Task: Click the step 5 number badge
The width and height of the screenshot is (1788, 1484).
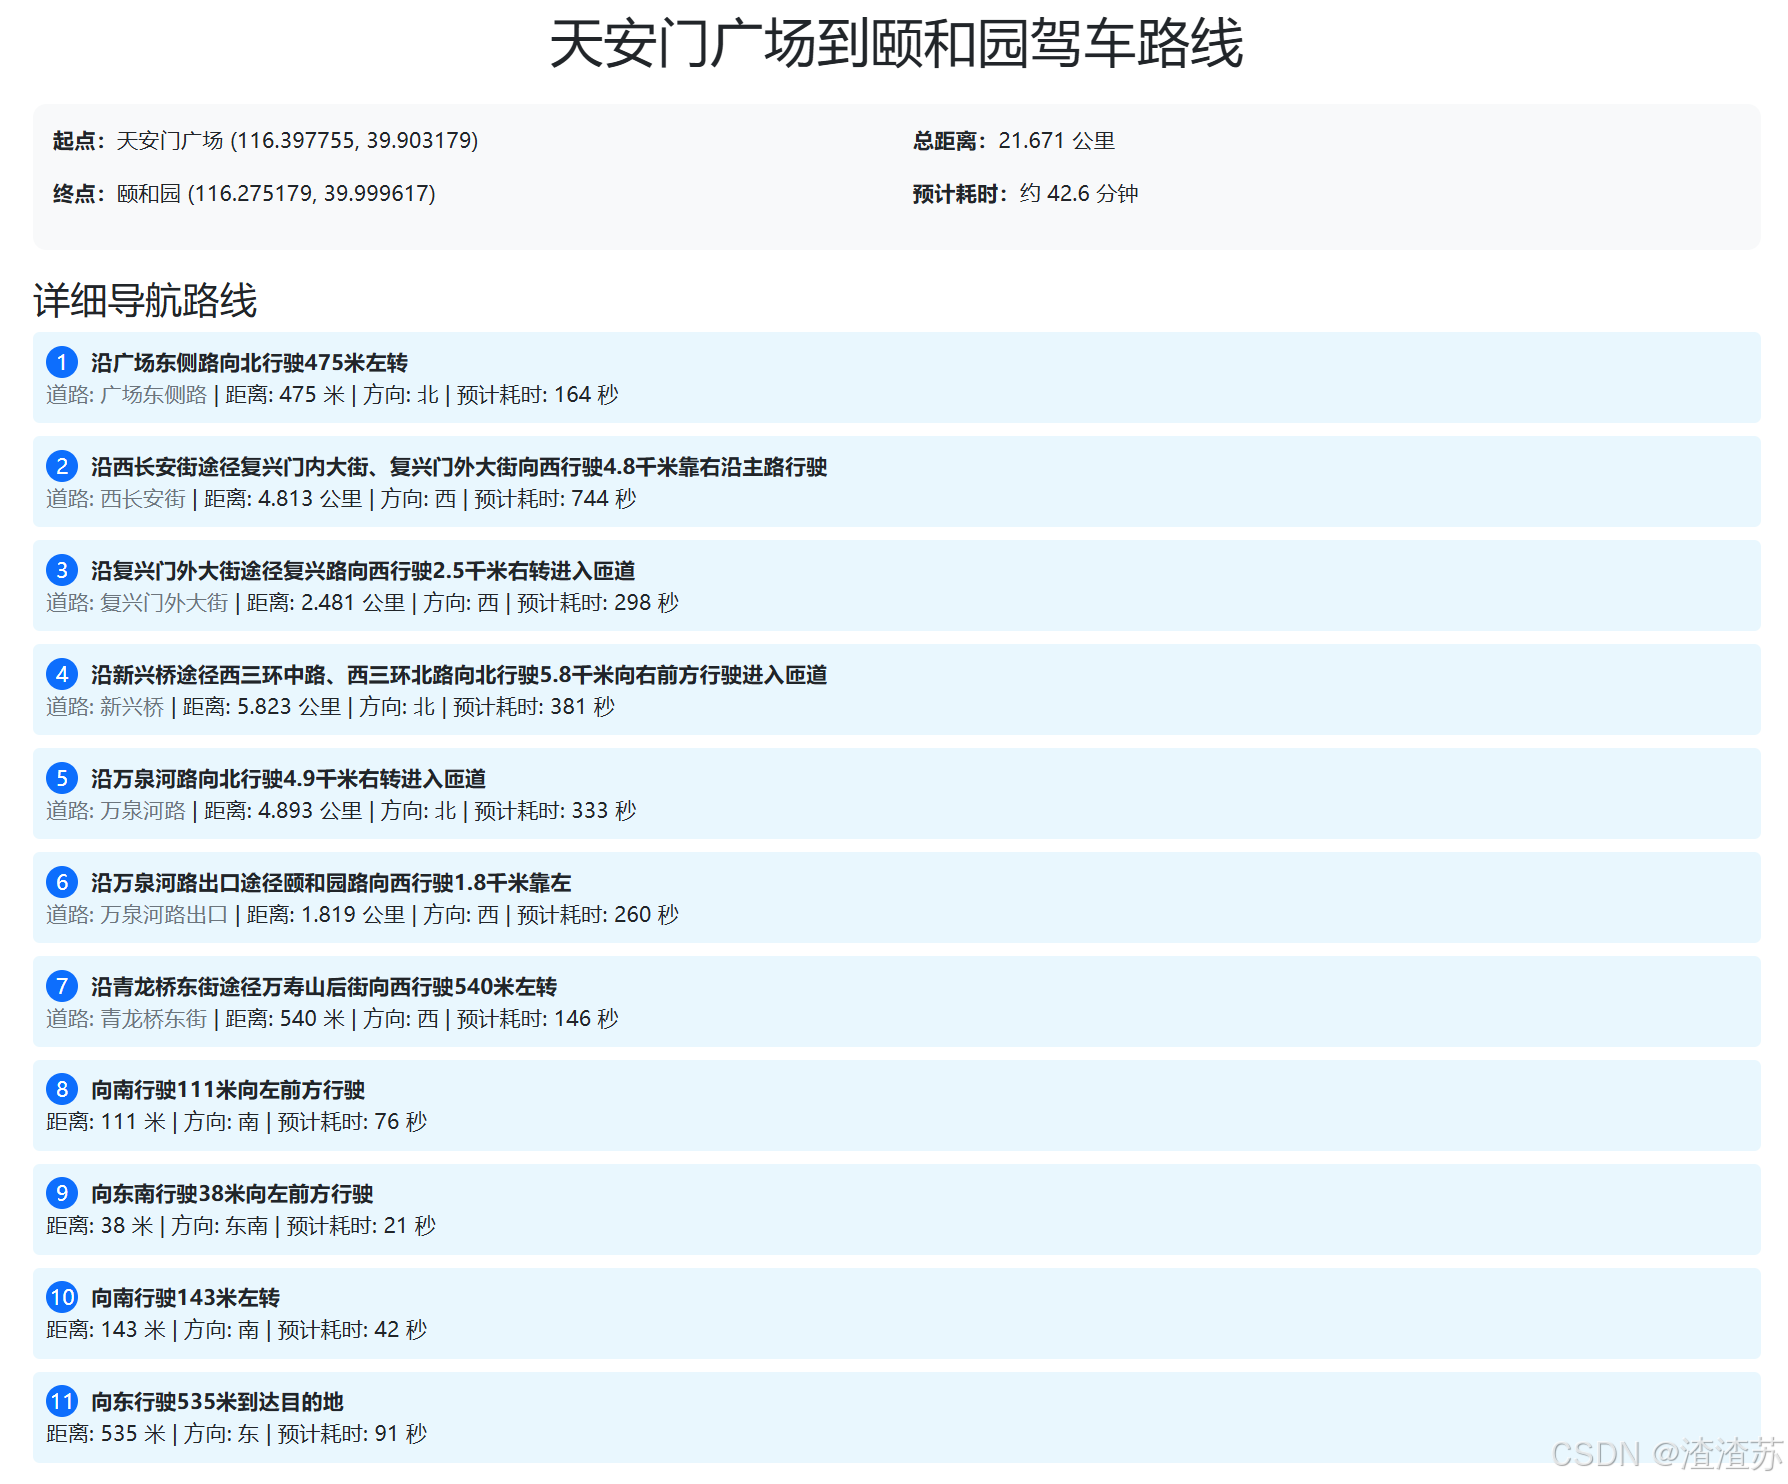Action: pyautogui.click(x=62, y=778)
